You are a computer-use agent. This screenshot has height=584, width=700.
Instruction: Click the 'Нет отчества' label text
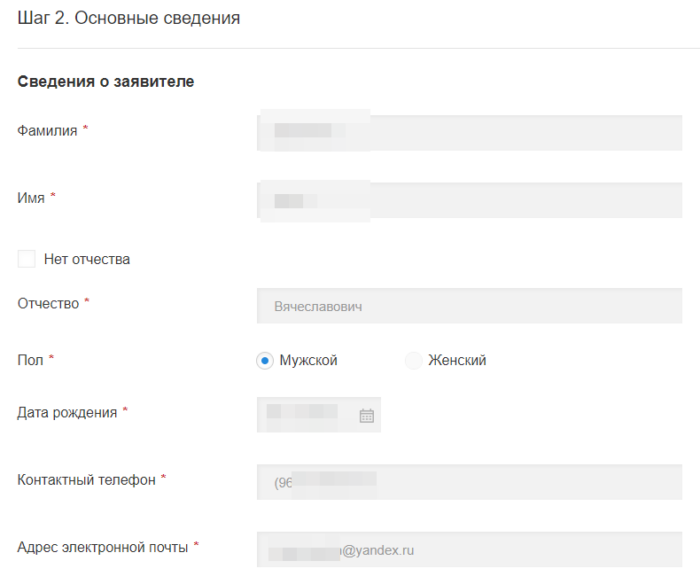[x=87, y=259]
